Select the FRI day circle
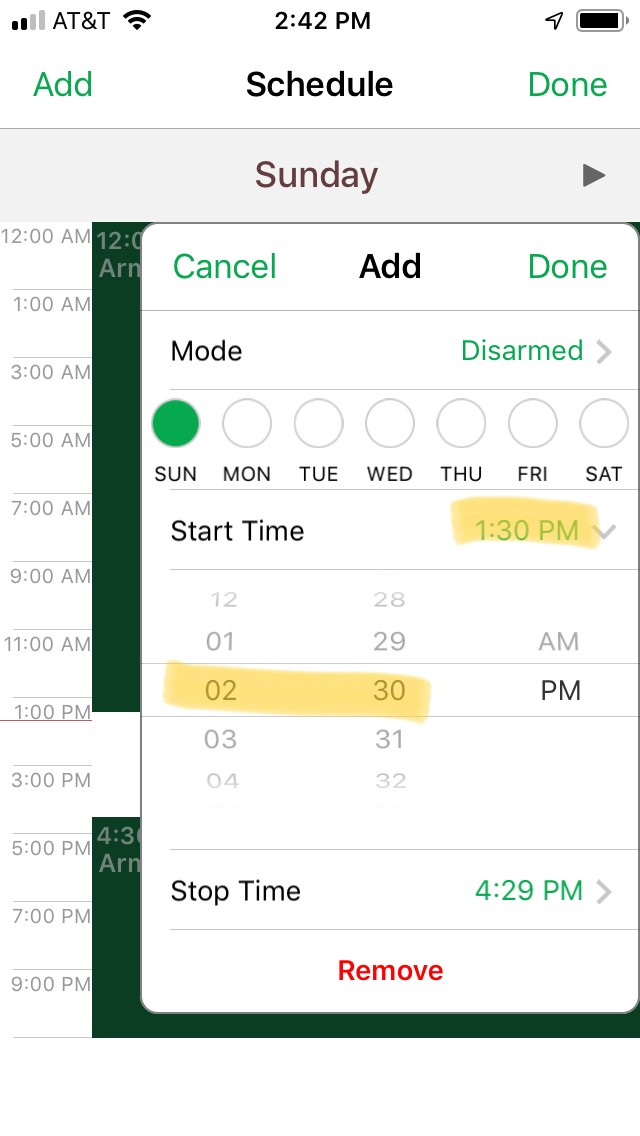640x1136 pixels. click(533, 423)
